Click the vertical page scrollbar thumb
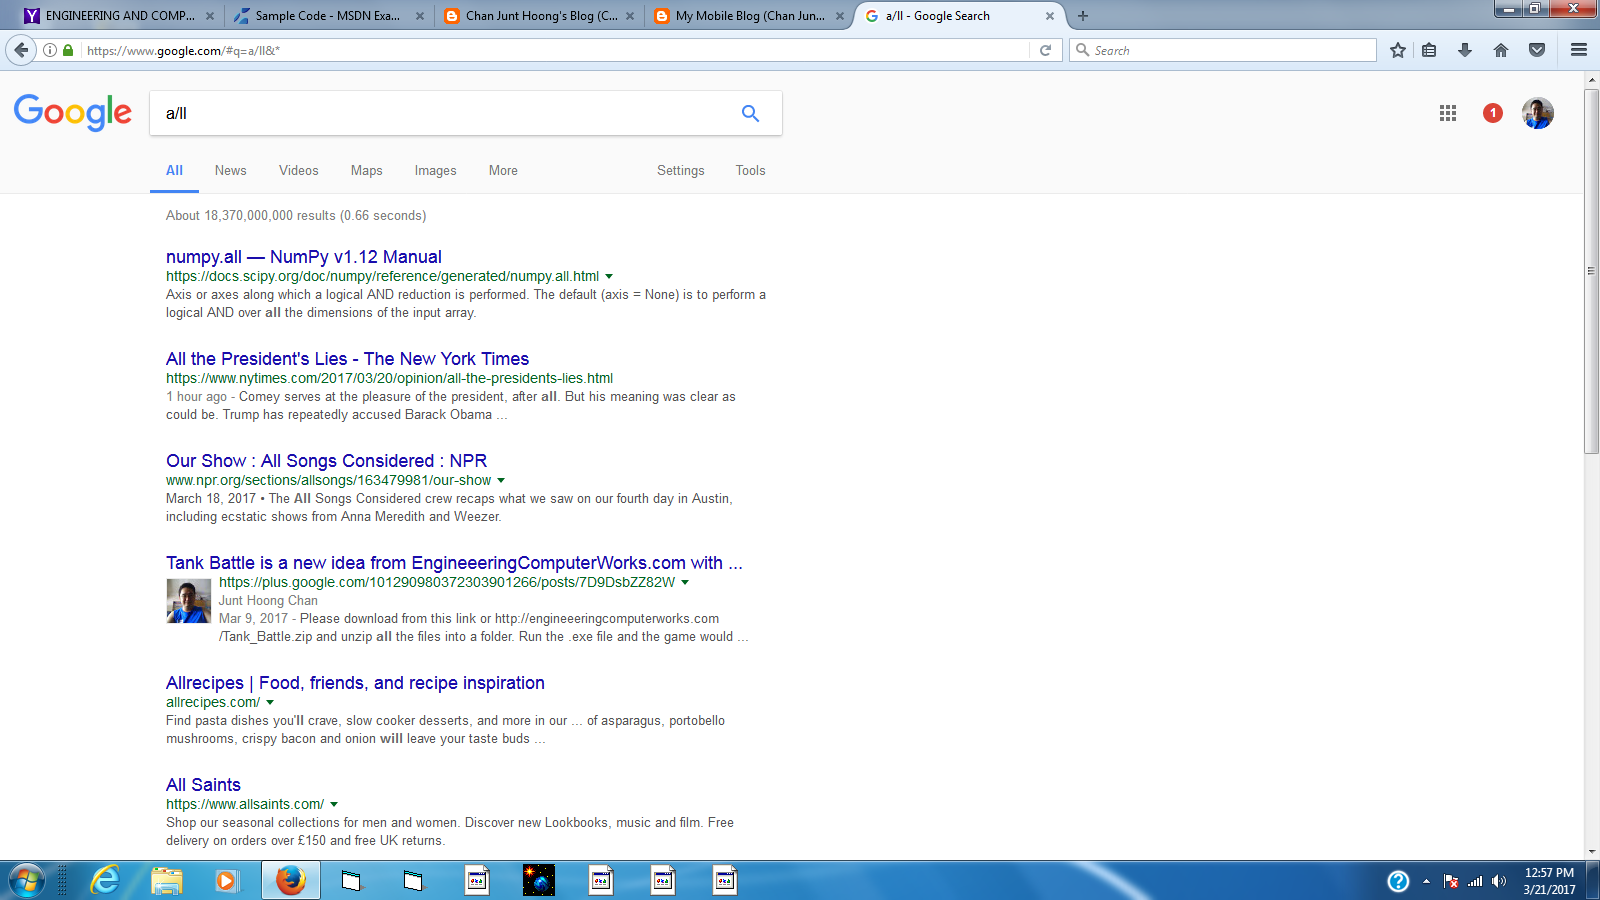Viewport: 1600px width, 900px height. pyautogui.click(x=1591, y=271)
